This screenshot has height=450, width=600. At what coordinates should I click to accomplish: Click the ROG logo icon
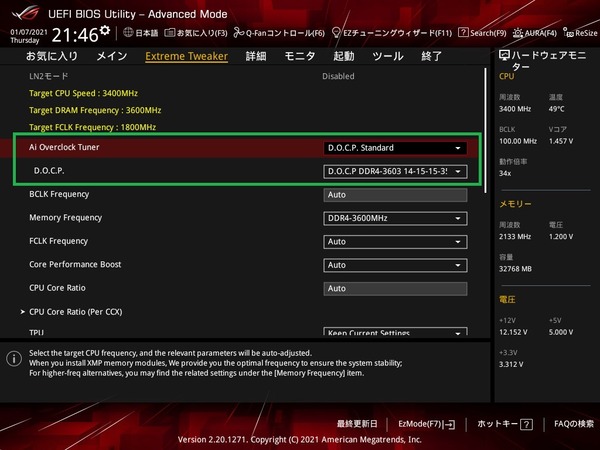point(26,13)
